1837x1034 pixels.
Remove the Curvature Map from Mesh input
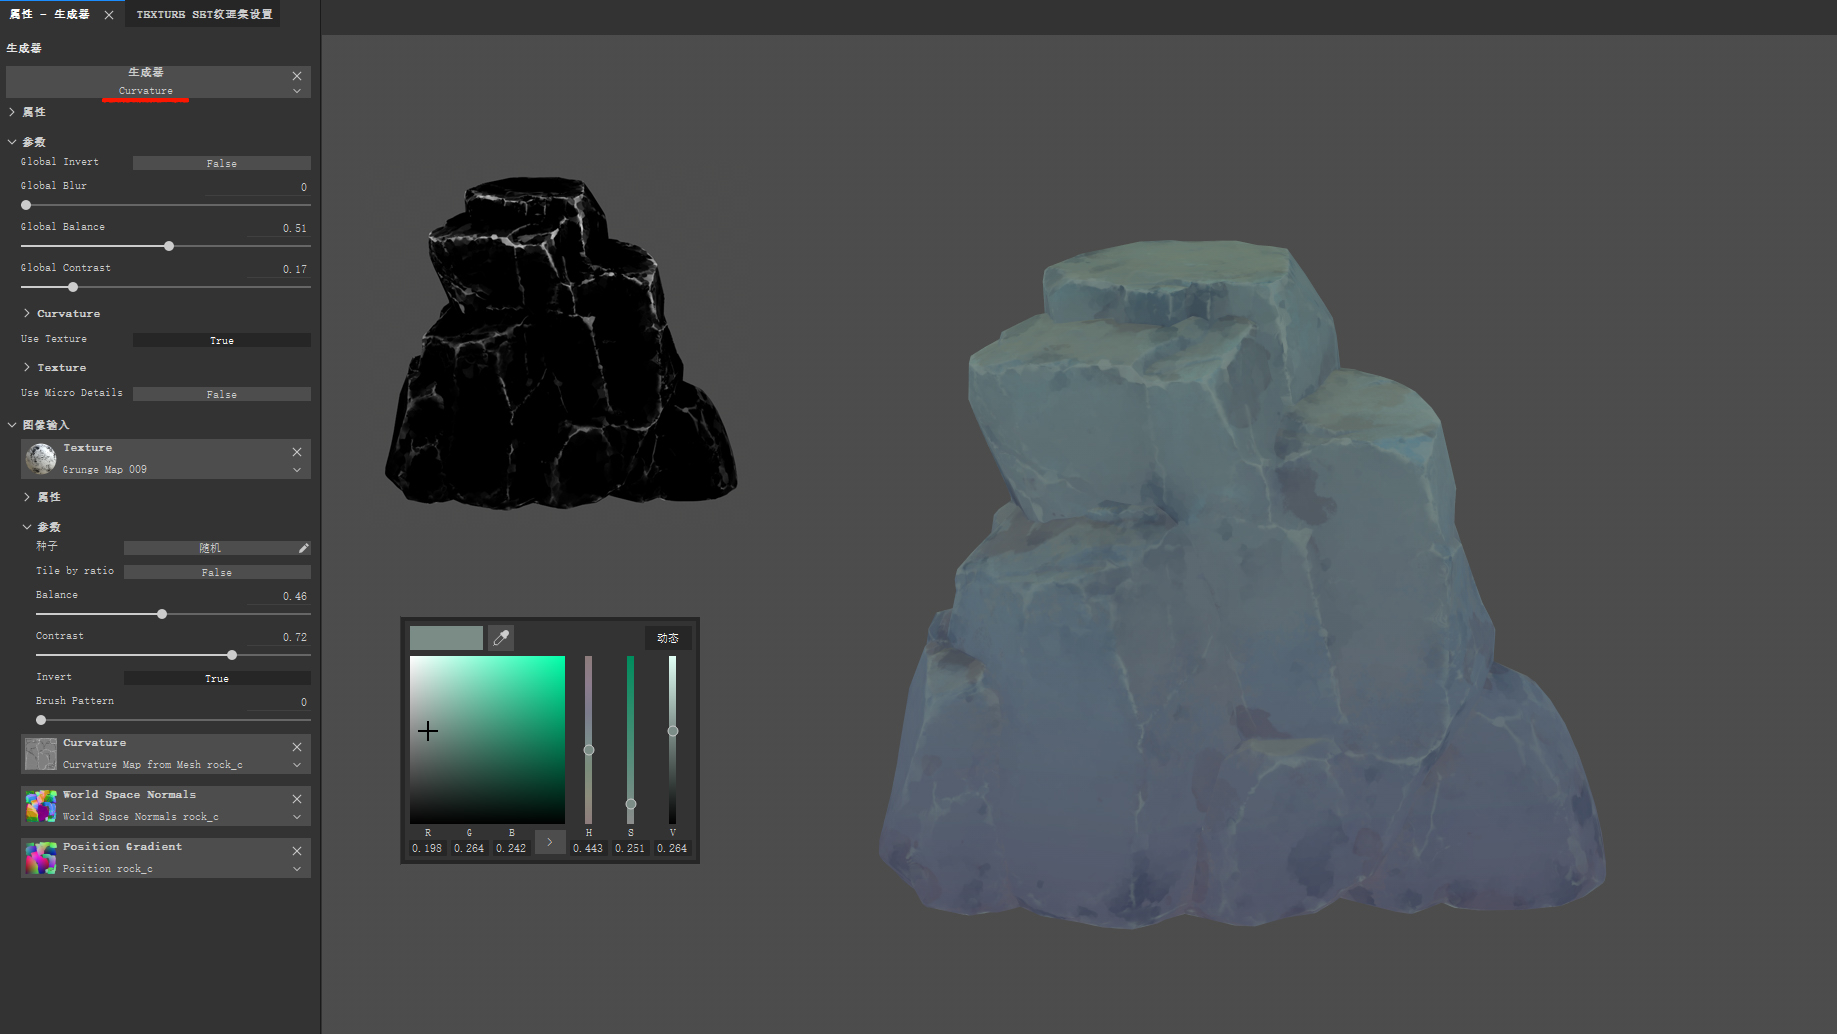tap(297, 747)
